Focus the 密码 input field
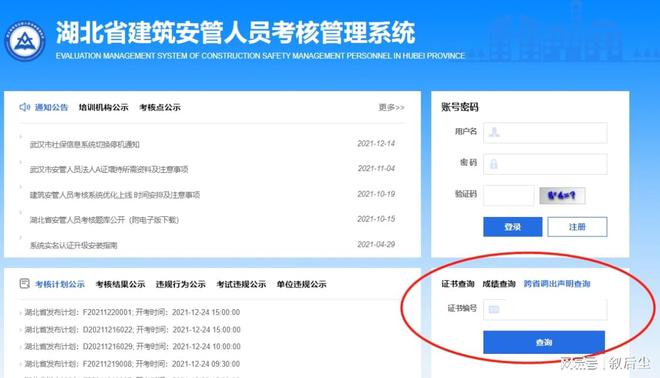The image size is (660, 378). (545, 164)
